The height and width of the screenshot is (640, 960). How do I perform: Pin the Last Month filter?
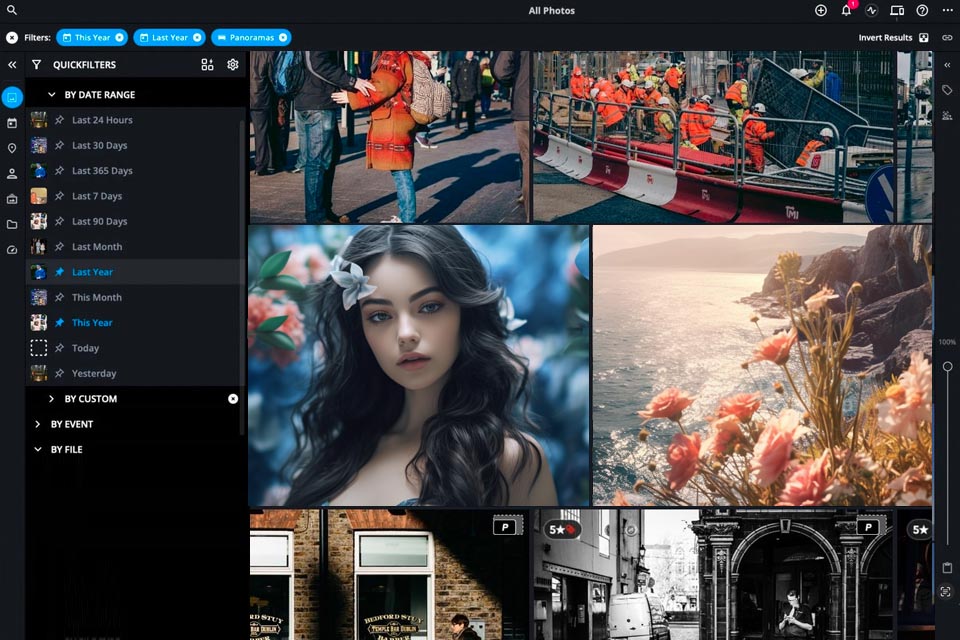point(59,247)
